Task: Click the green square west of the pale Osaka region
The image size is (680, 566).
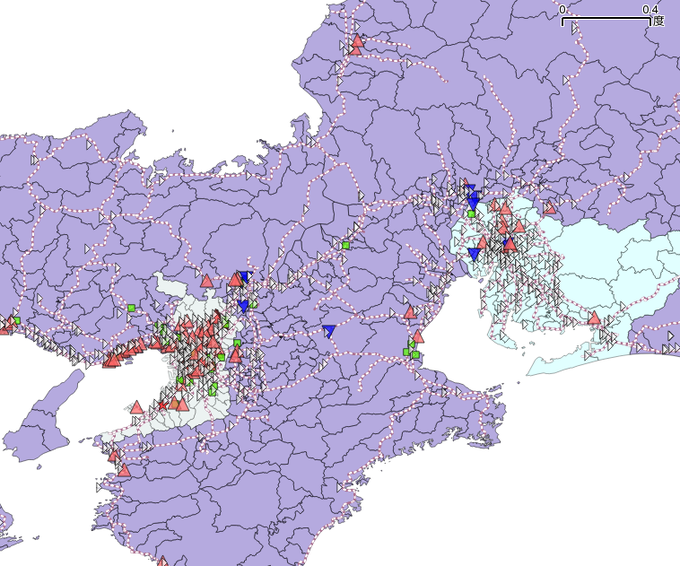Action: 131,308
